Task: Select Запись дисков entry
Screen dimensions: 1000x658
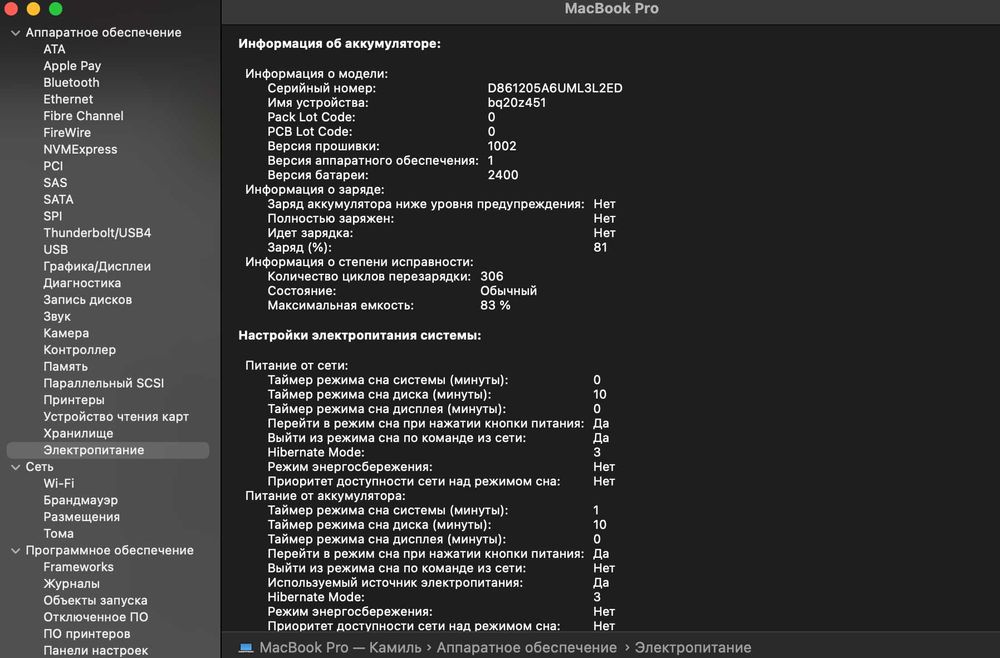Action: tap(87, 300)
